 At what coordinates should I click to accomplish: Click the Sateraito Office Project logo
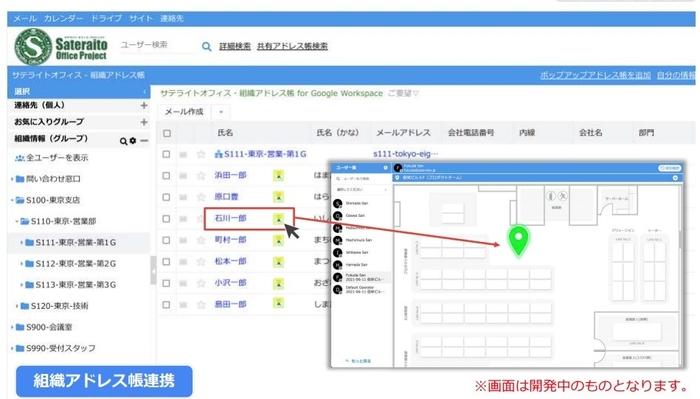[61, 47]
